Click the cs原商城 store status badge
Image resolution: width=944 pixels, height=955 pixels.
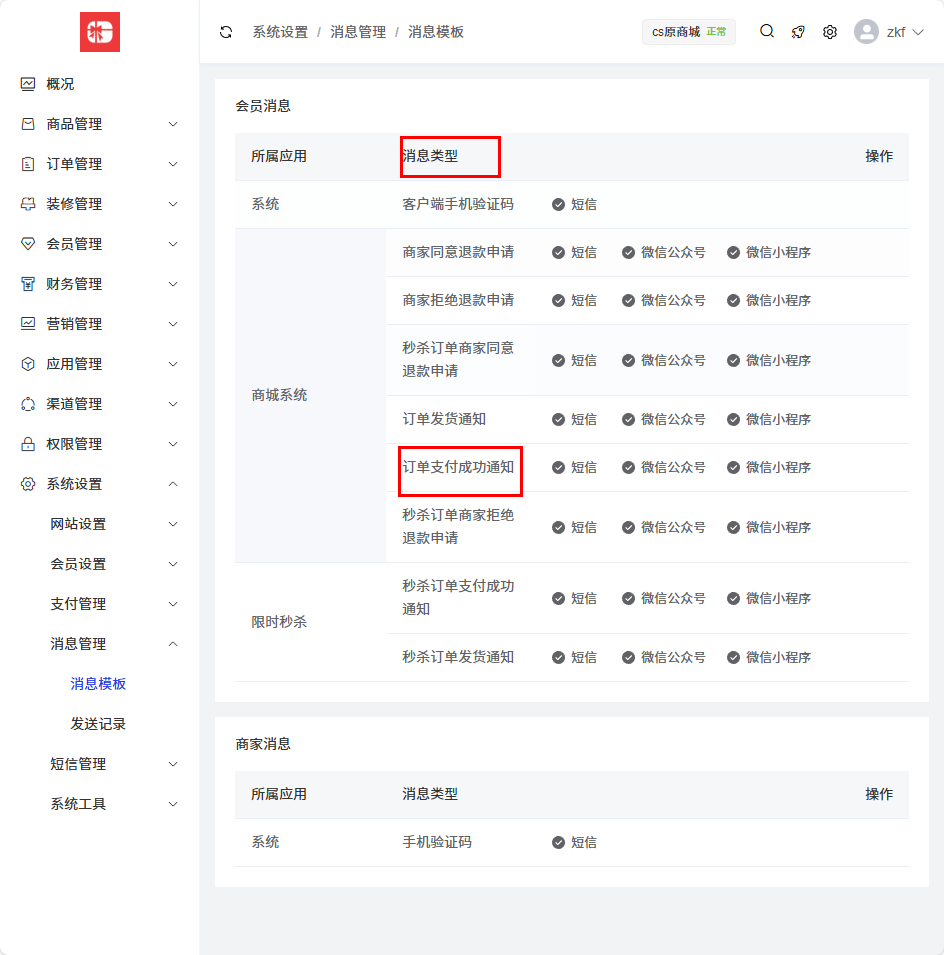coord(688,32)
